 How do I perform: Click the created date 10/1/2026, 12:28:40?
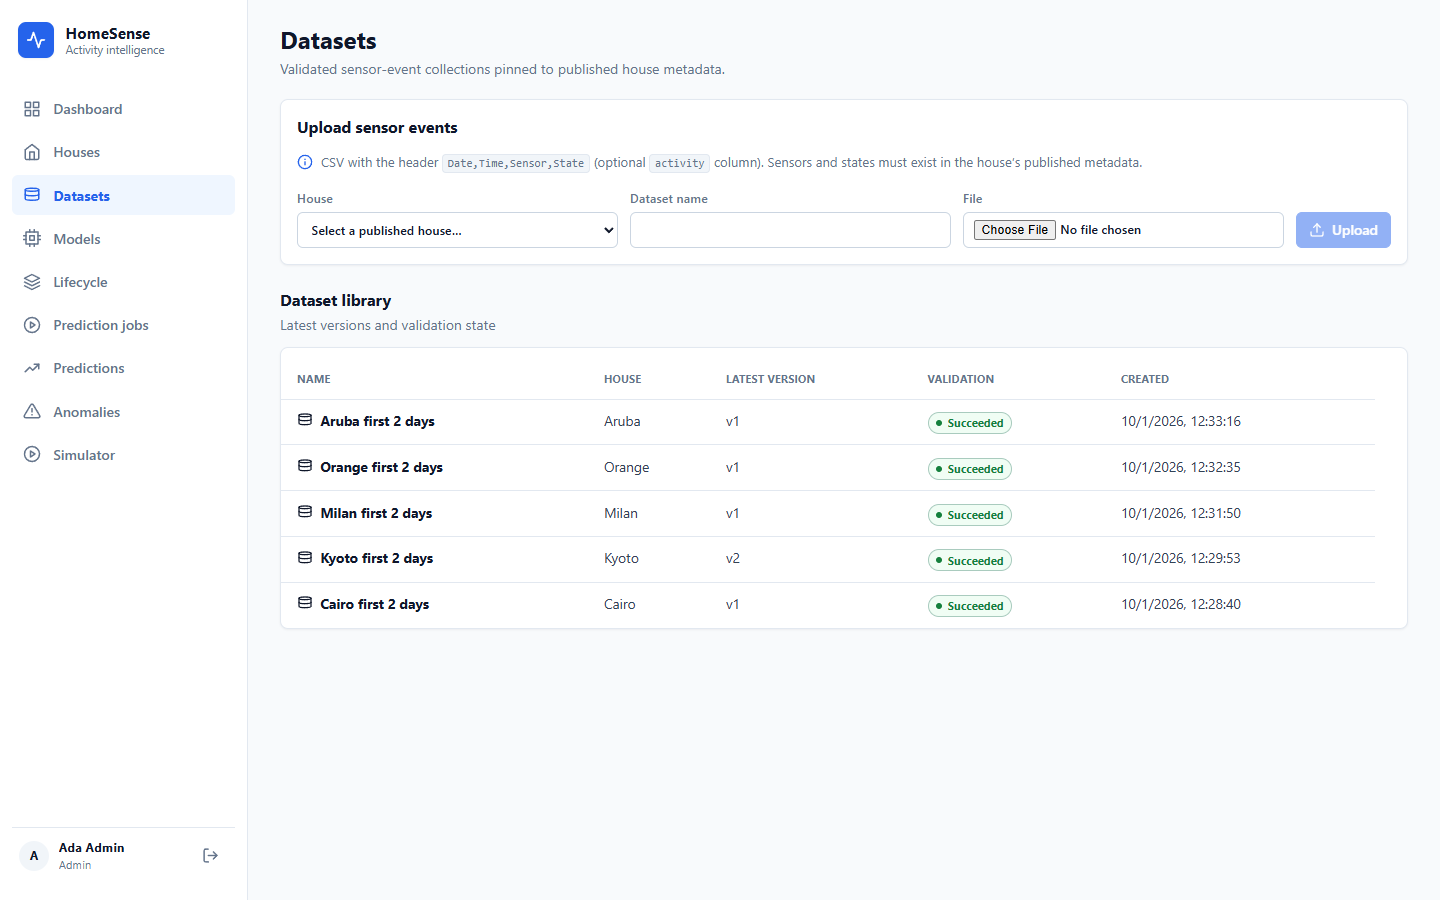click(1181, 604)
